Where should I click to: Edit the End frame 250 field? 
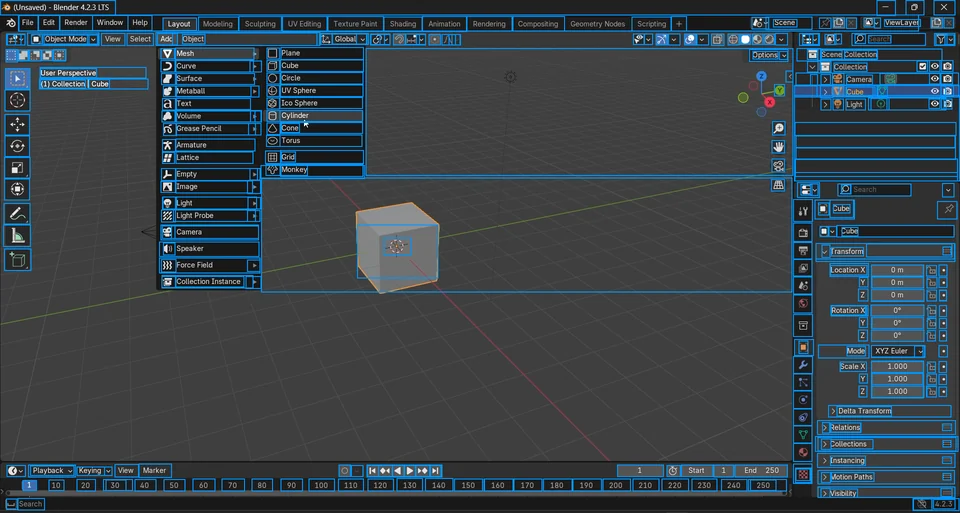761,471
